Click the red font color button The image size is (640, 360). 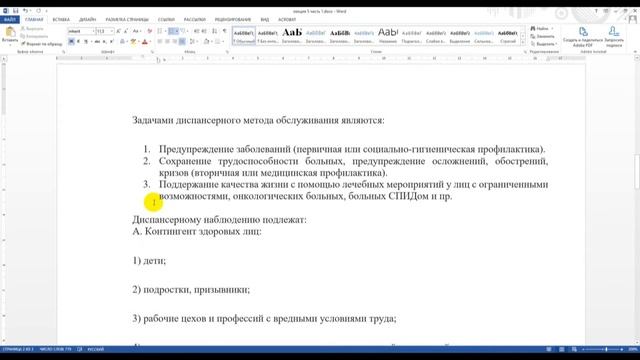click(x=144, y=42)
